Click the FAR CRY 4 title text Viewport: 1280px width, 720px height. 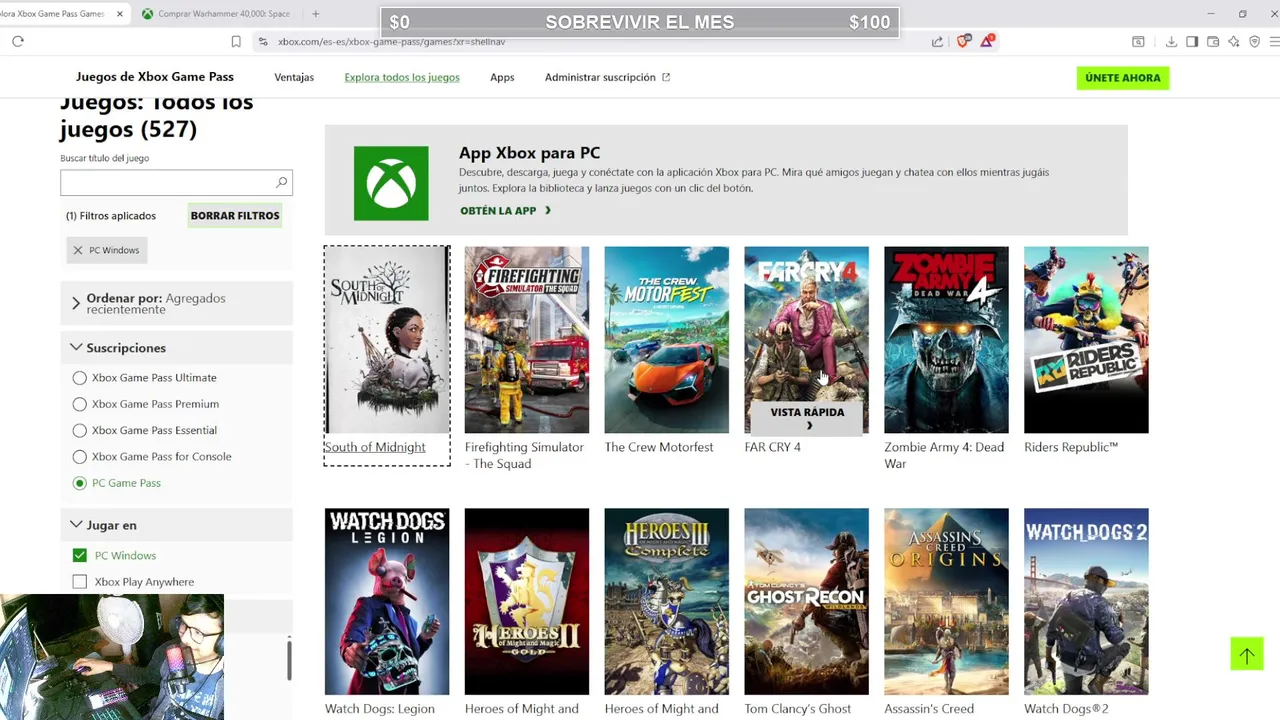click(x=772, y=447)
